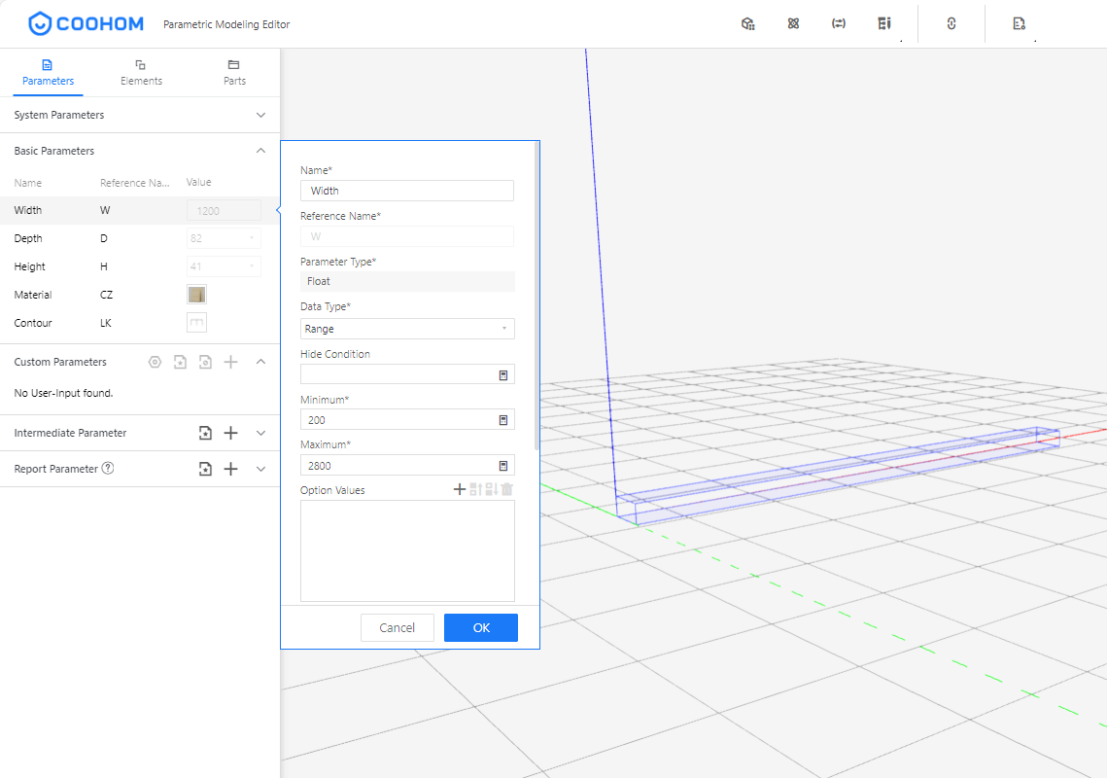
Task: Expand the System Parameters section
Action: tap(261, 115)
